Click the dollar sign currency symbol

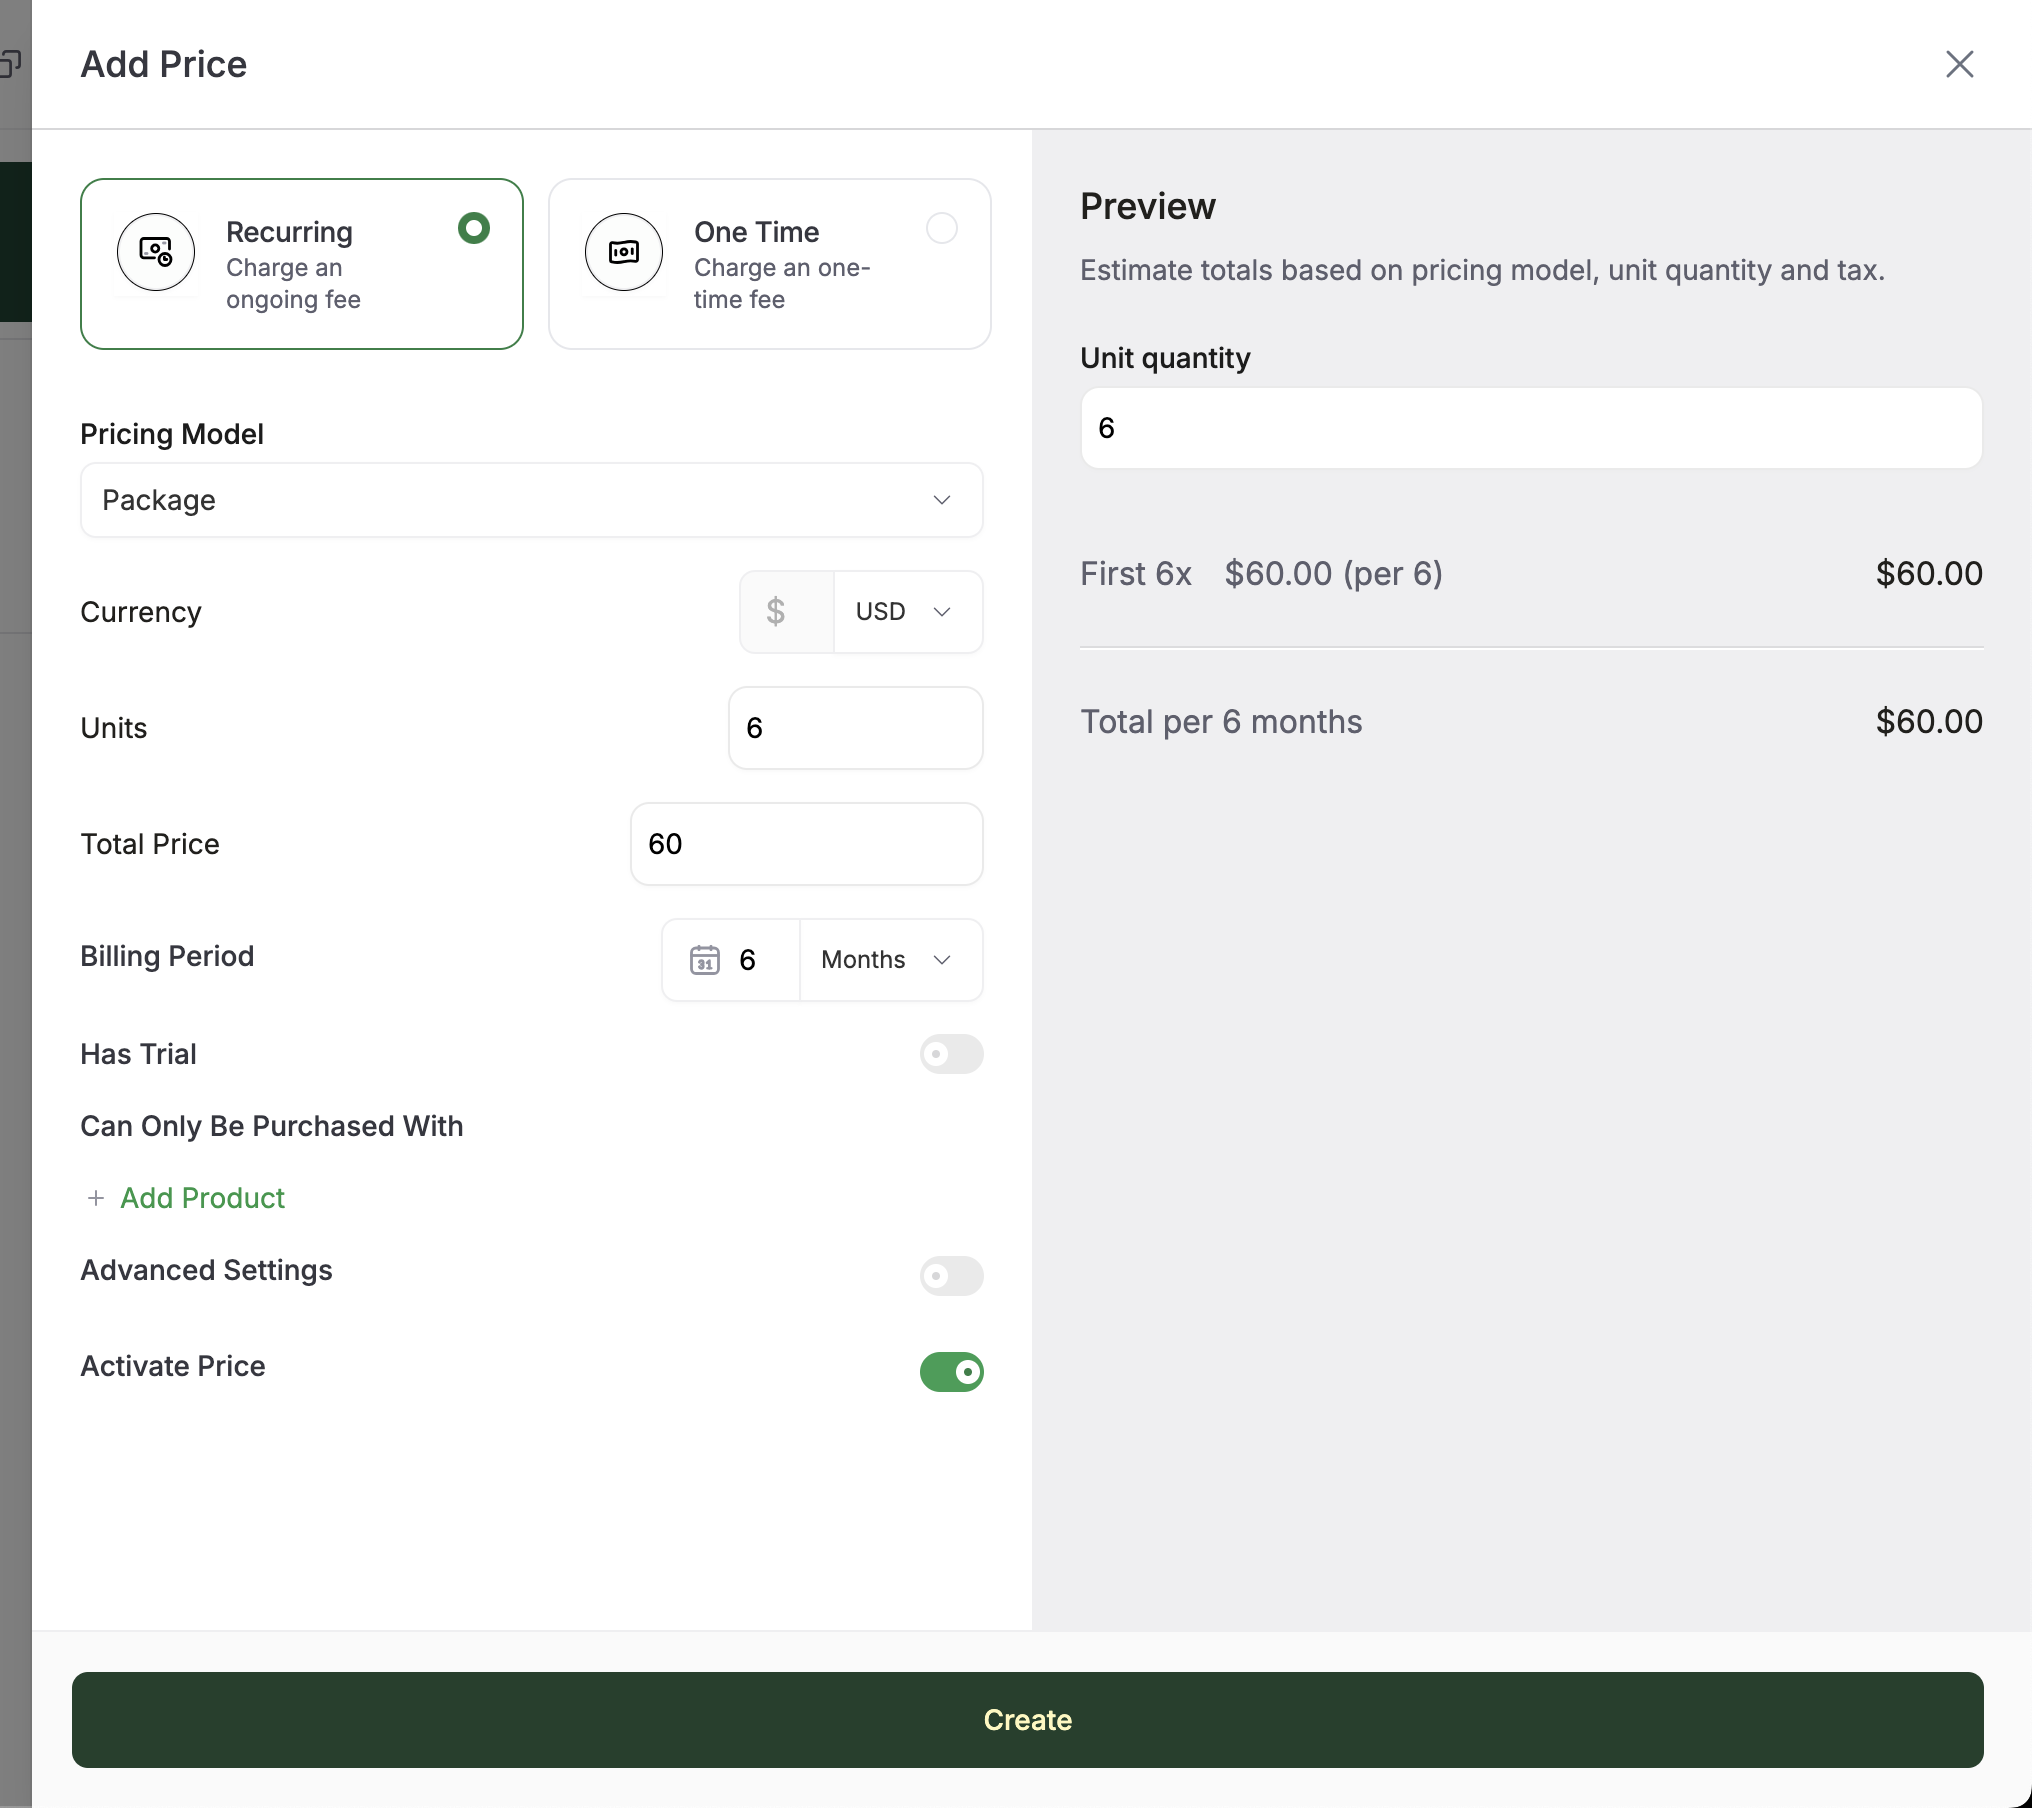[776, 611]
